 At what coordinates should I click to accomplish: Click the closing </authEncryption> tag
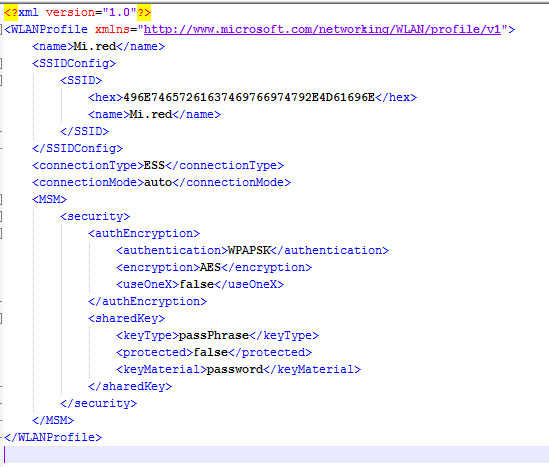[x=147, y=301]
